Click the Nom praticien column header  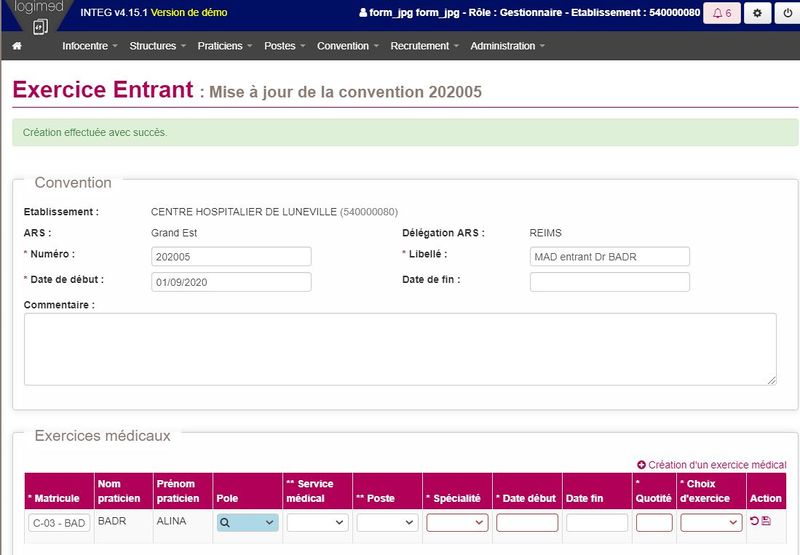point(123,491)
